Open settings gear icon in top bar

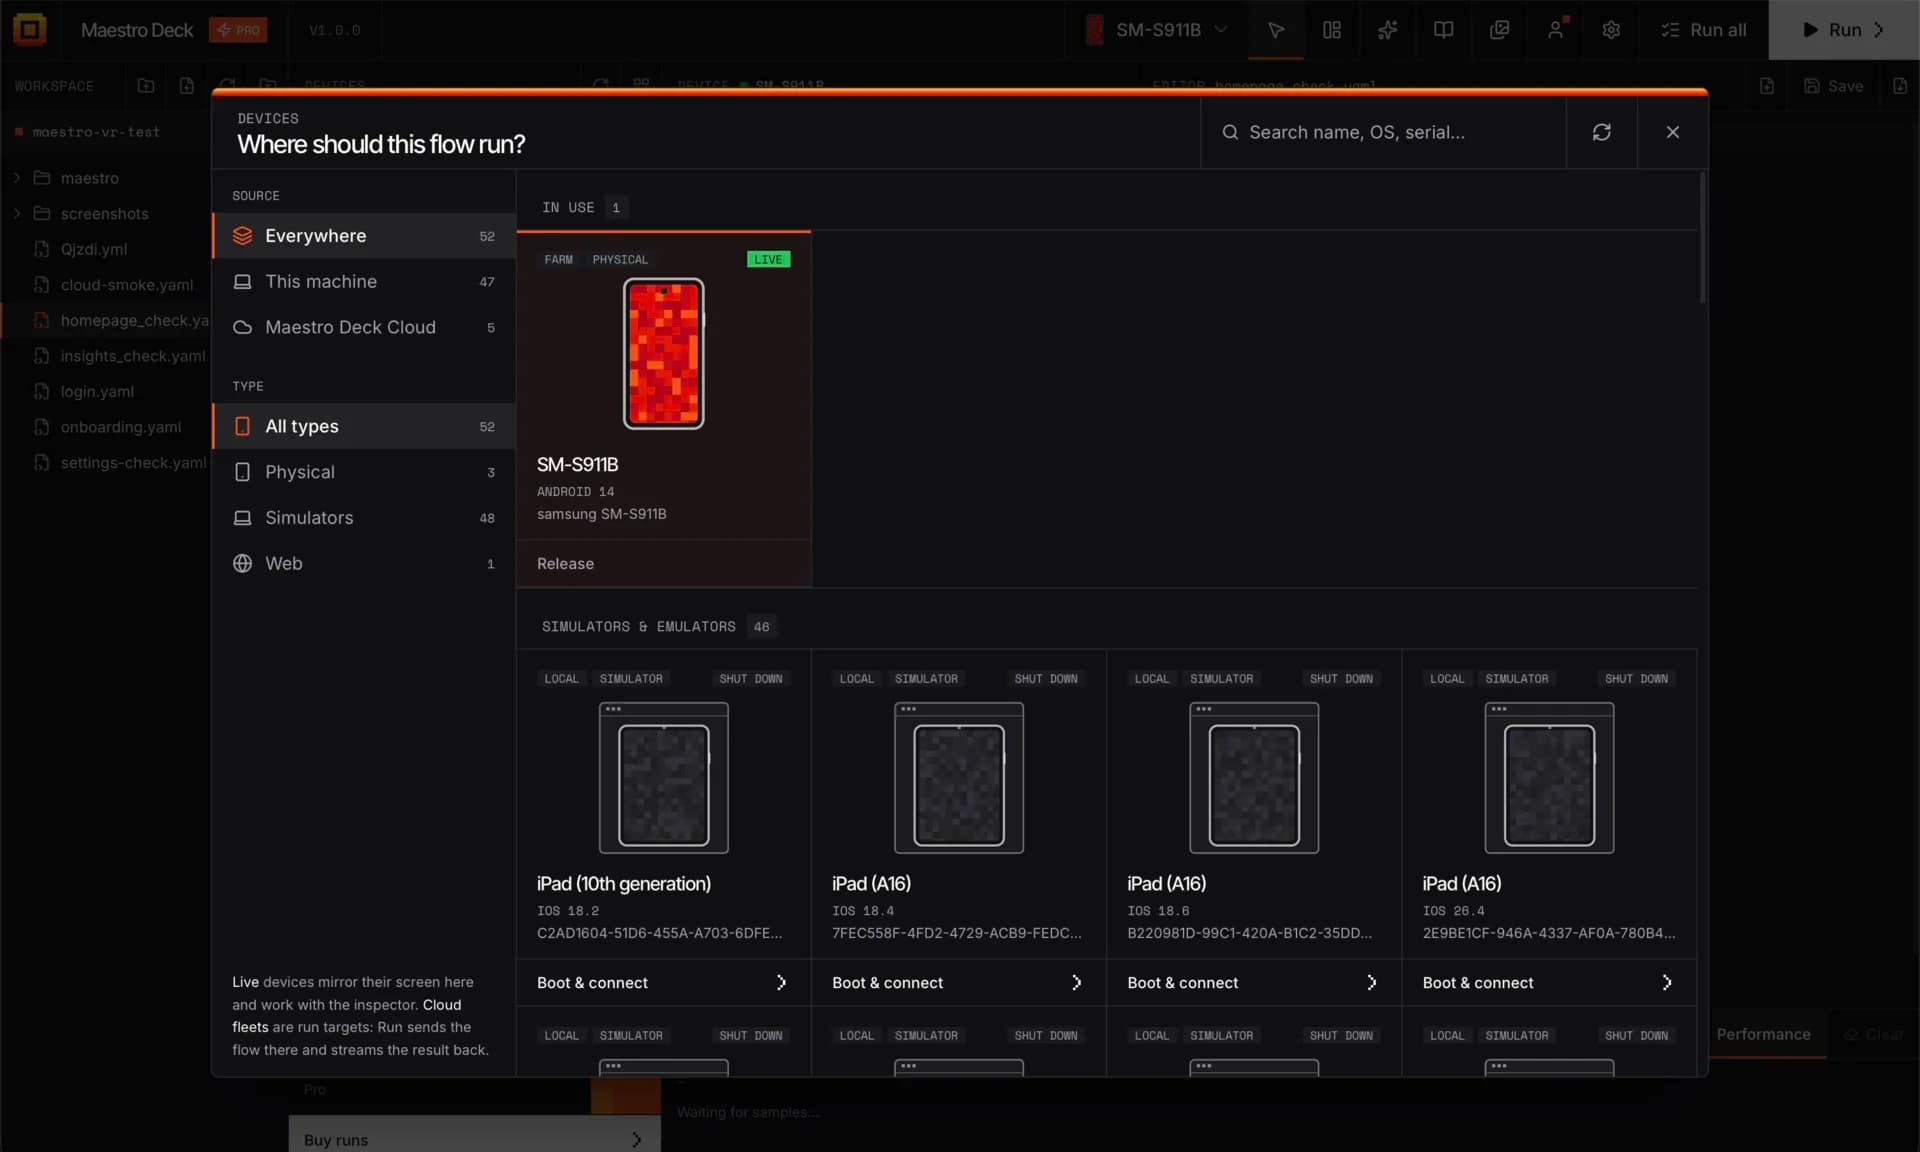(x=1611, y=30)
